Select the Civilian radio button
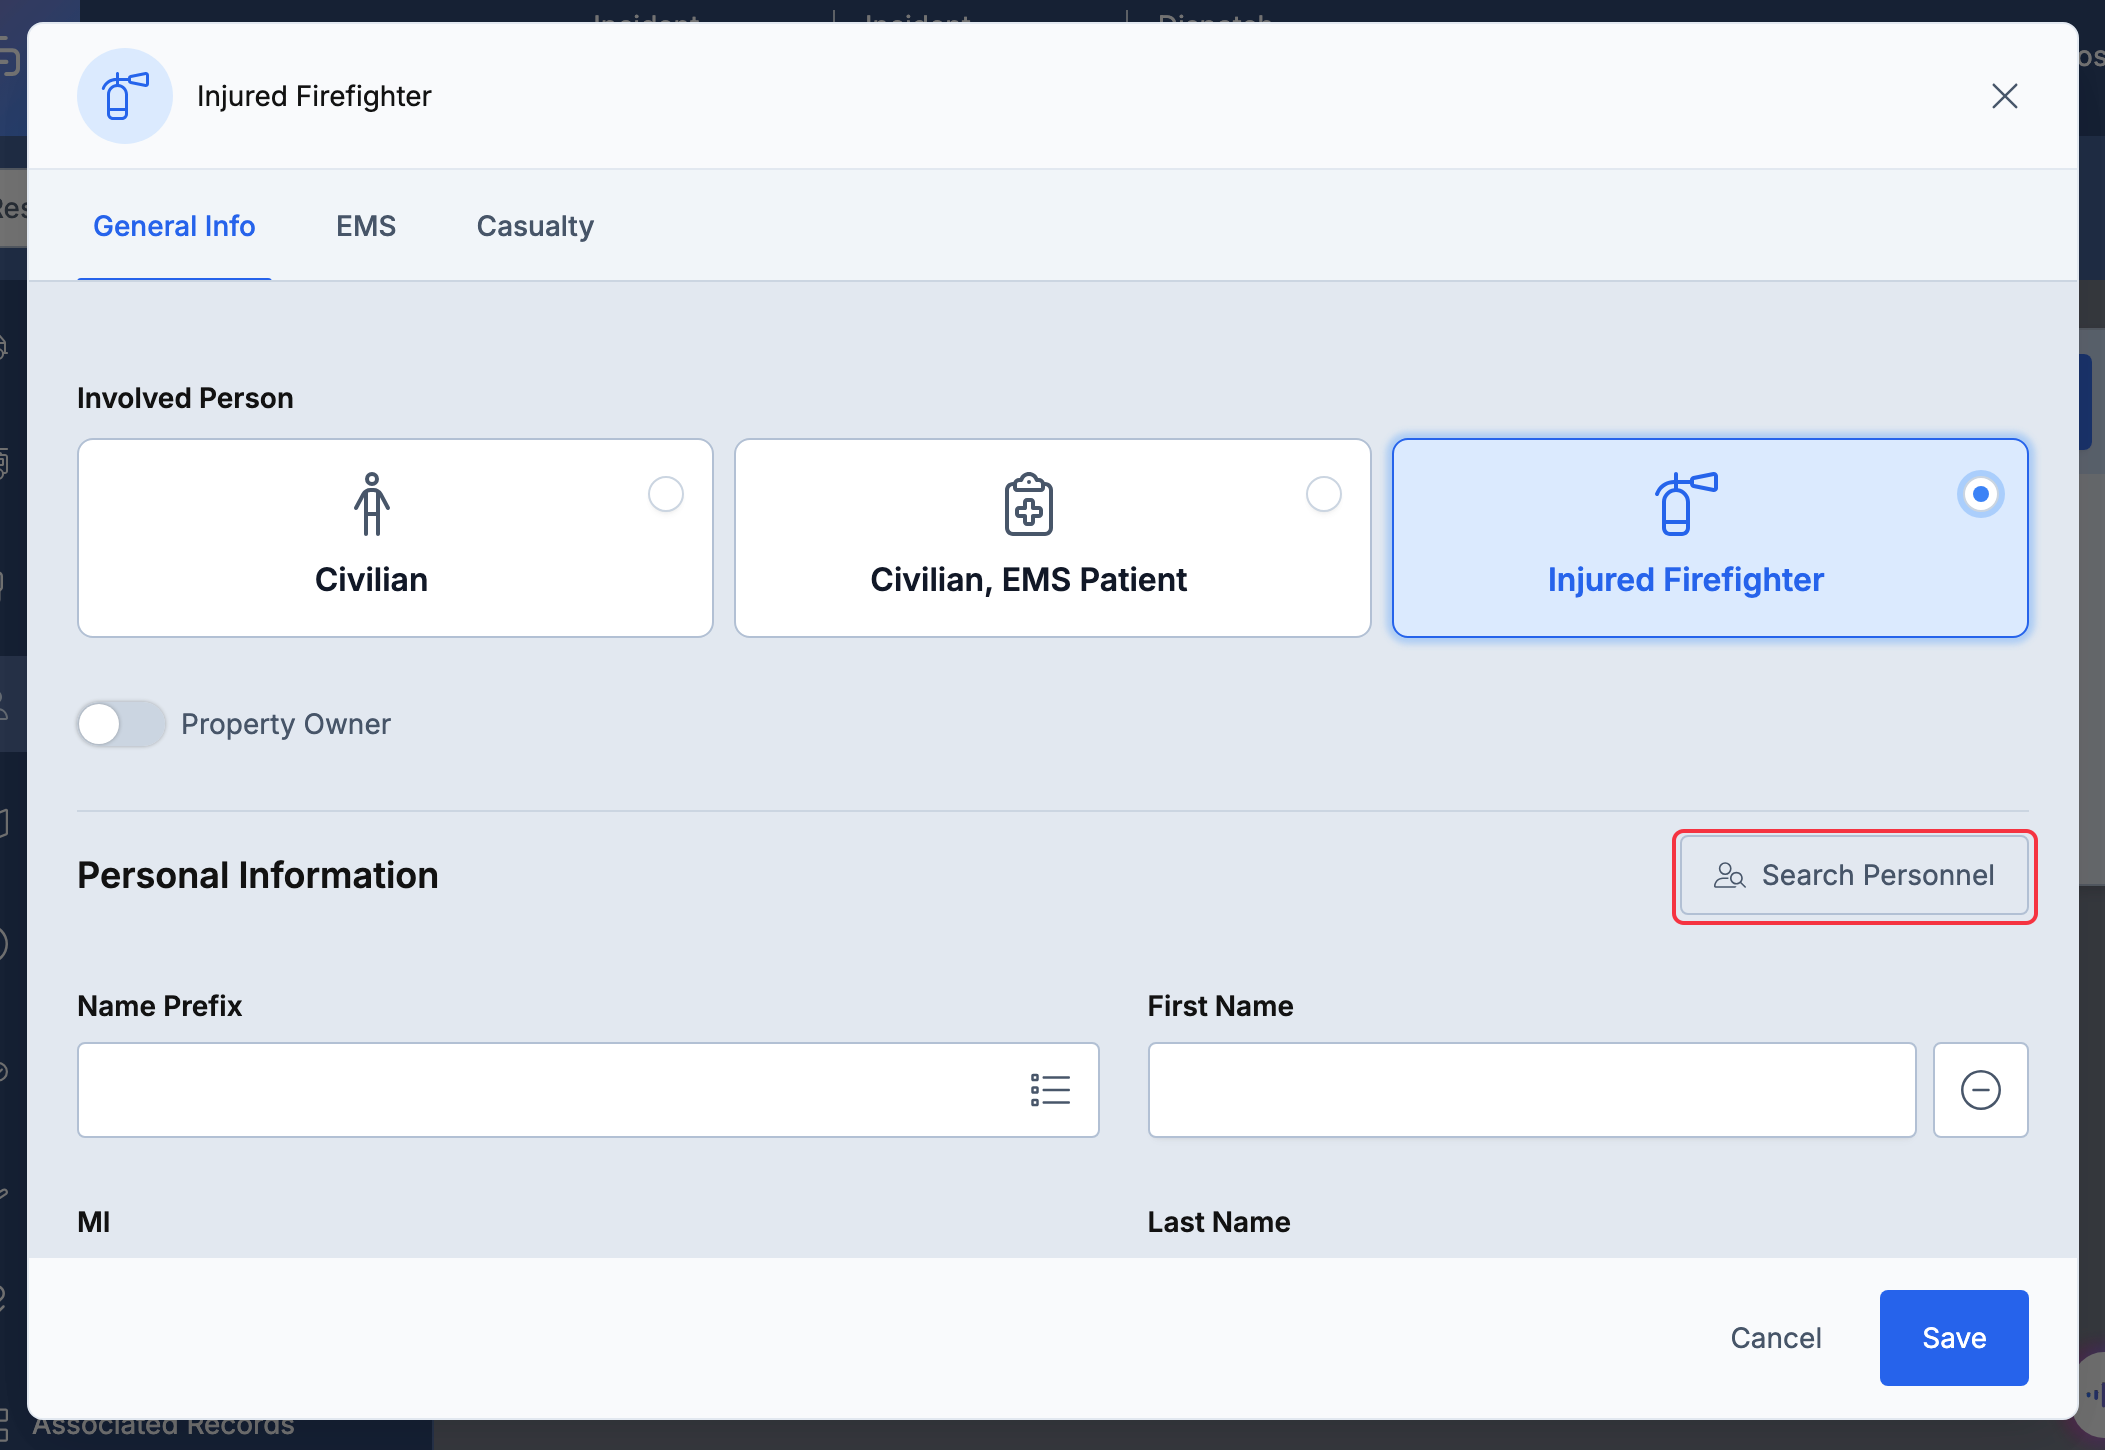Image resolution: width=2105 pixels, height=1450 pixels. coord(666,494)
